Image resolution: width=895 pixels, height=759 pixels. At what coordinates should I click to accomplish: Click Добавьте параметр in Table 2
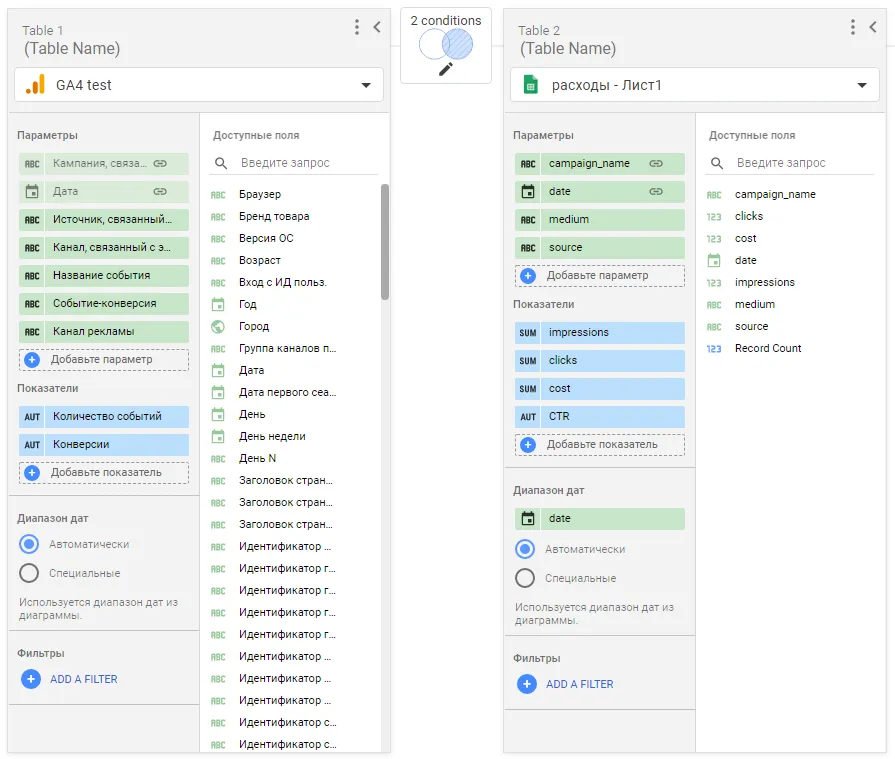point(600,276)
